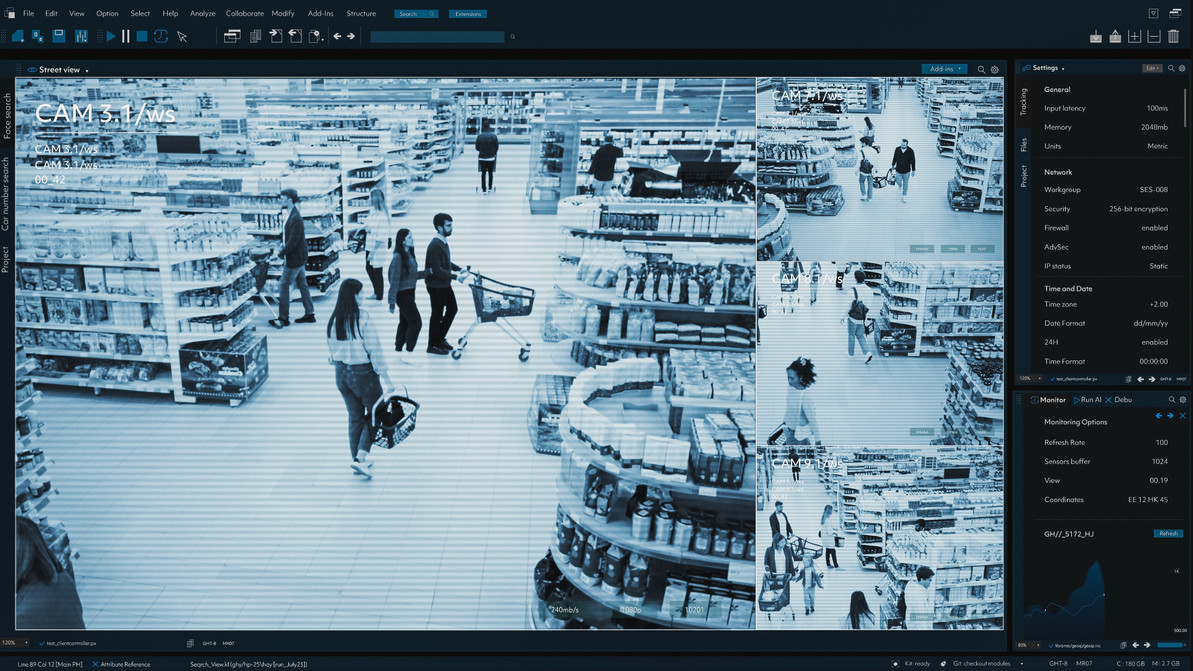The image size is (1193, 671).
Task: Select the Stop icon in the toolbar
Action: pos(139,36)
